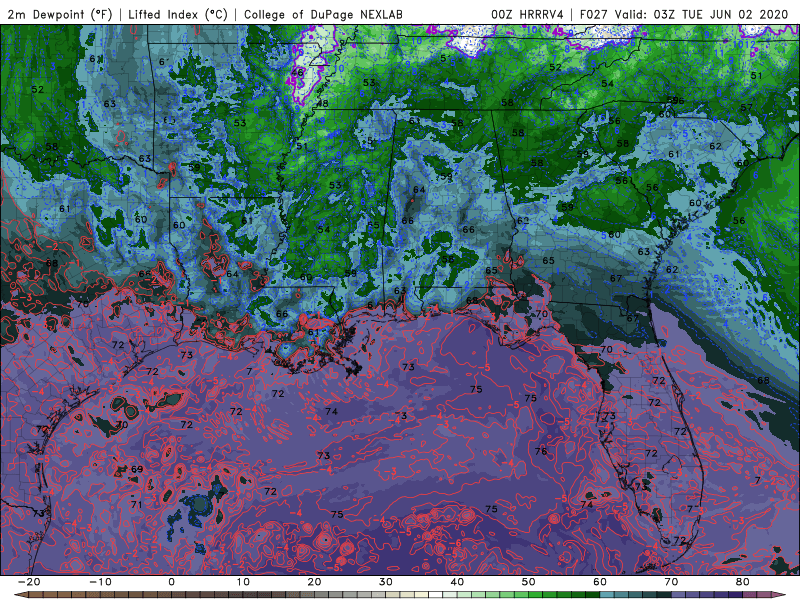The height and width of the screenshot is (600, 800).
Task: Click the "Valid: 03Z TUE JUN 02 2020" text
Action: [702, 14]
